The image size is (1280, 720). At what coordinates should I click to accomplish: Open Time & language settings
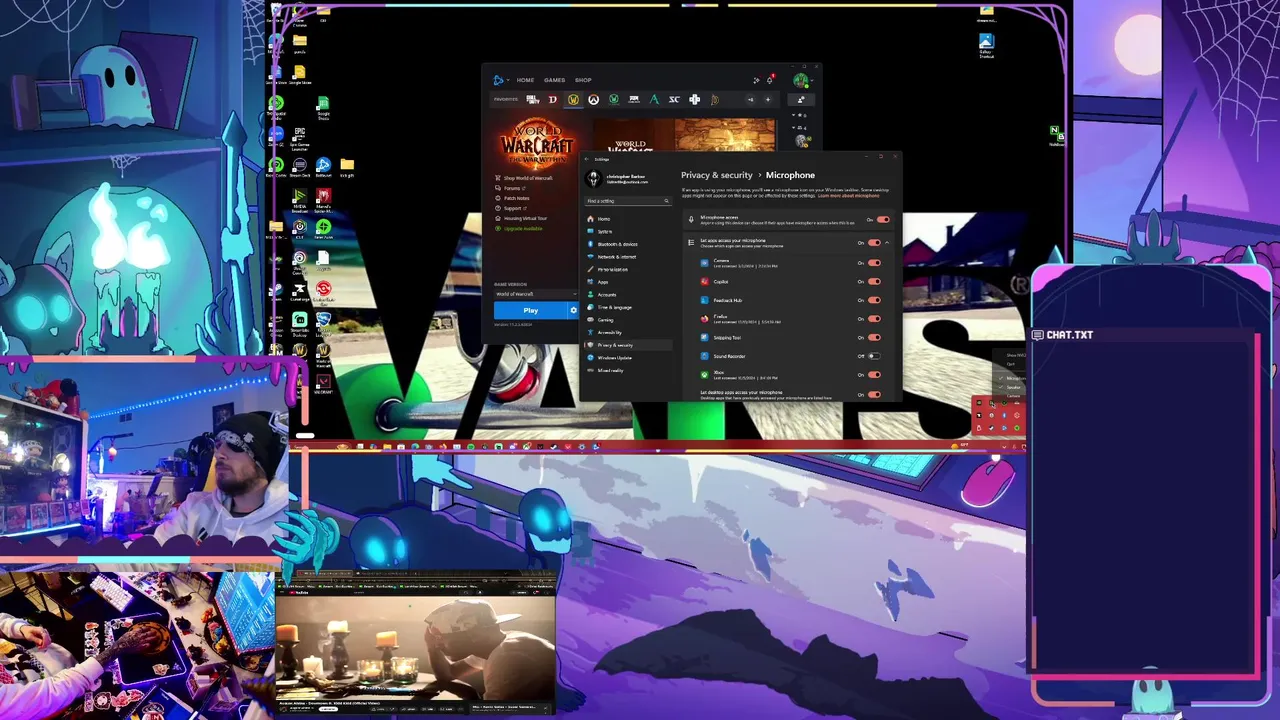coord(628,307)
